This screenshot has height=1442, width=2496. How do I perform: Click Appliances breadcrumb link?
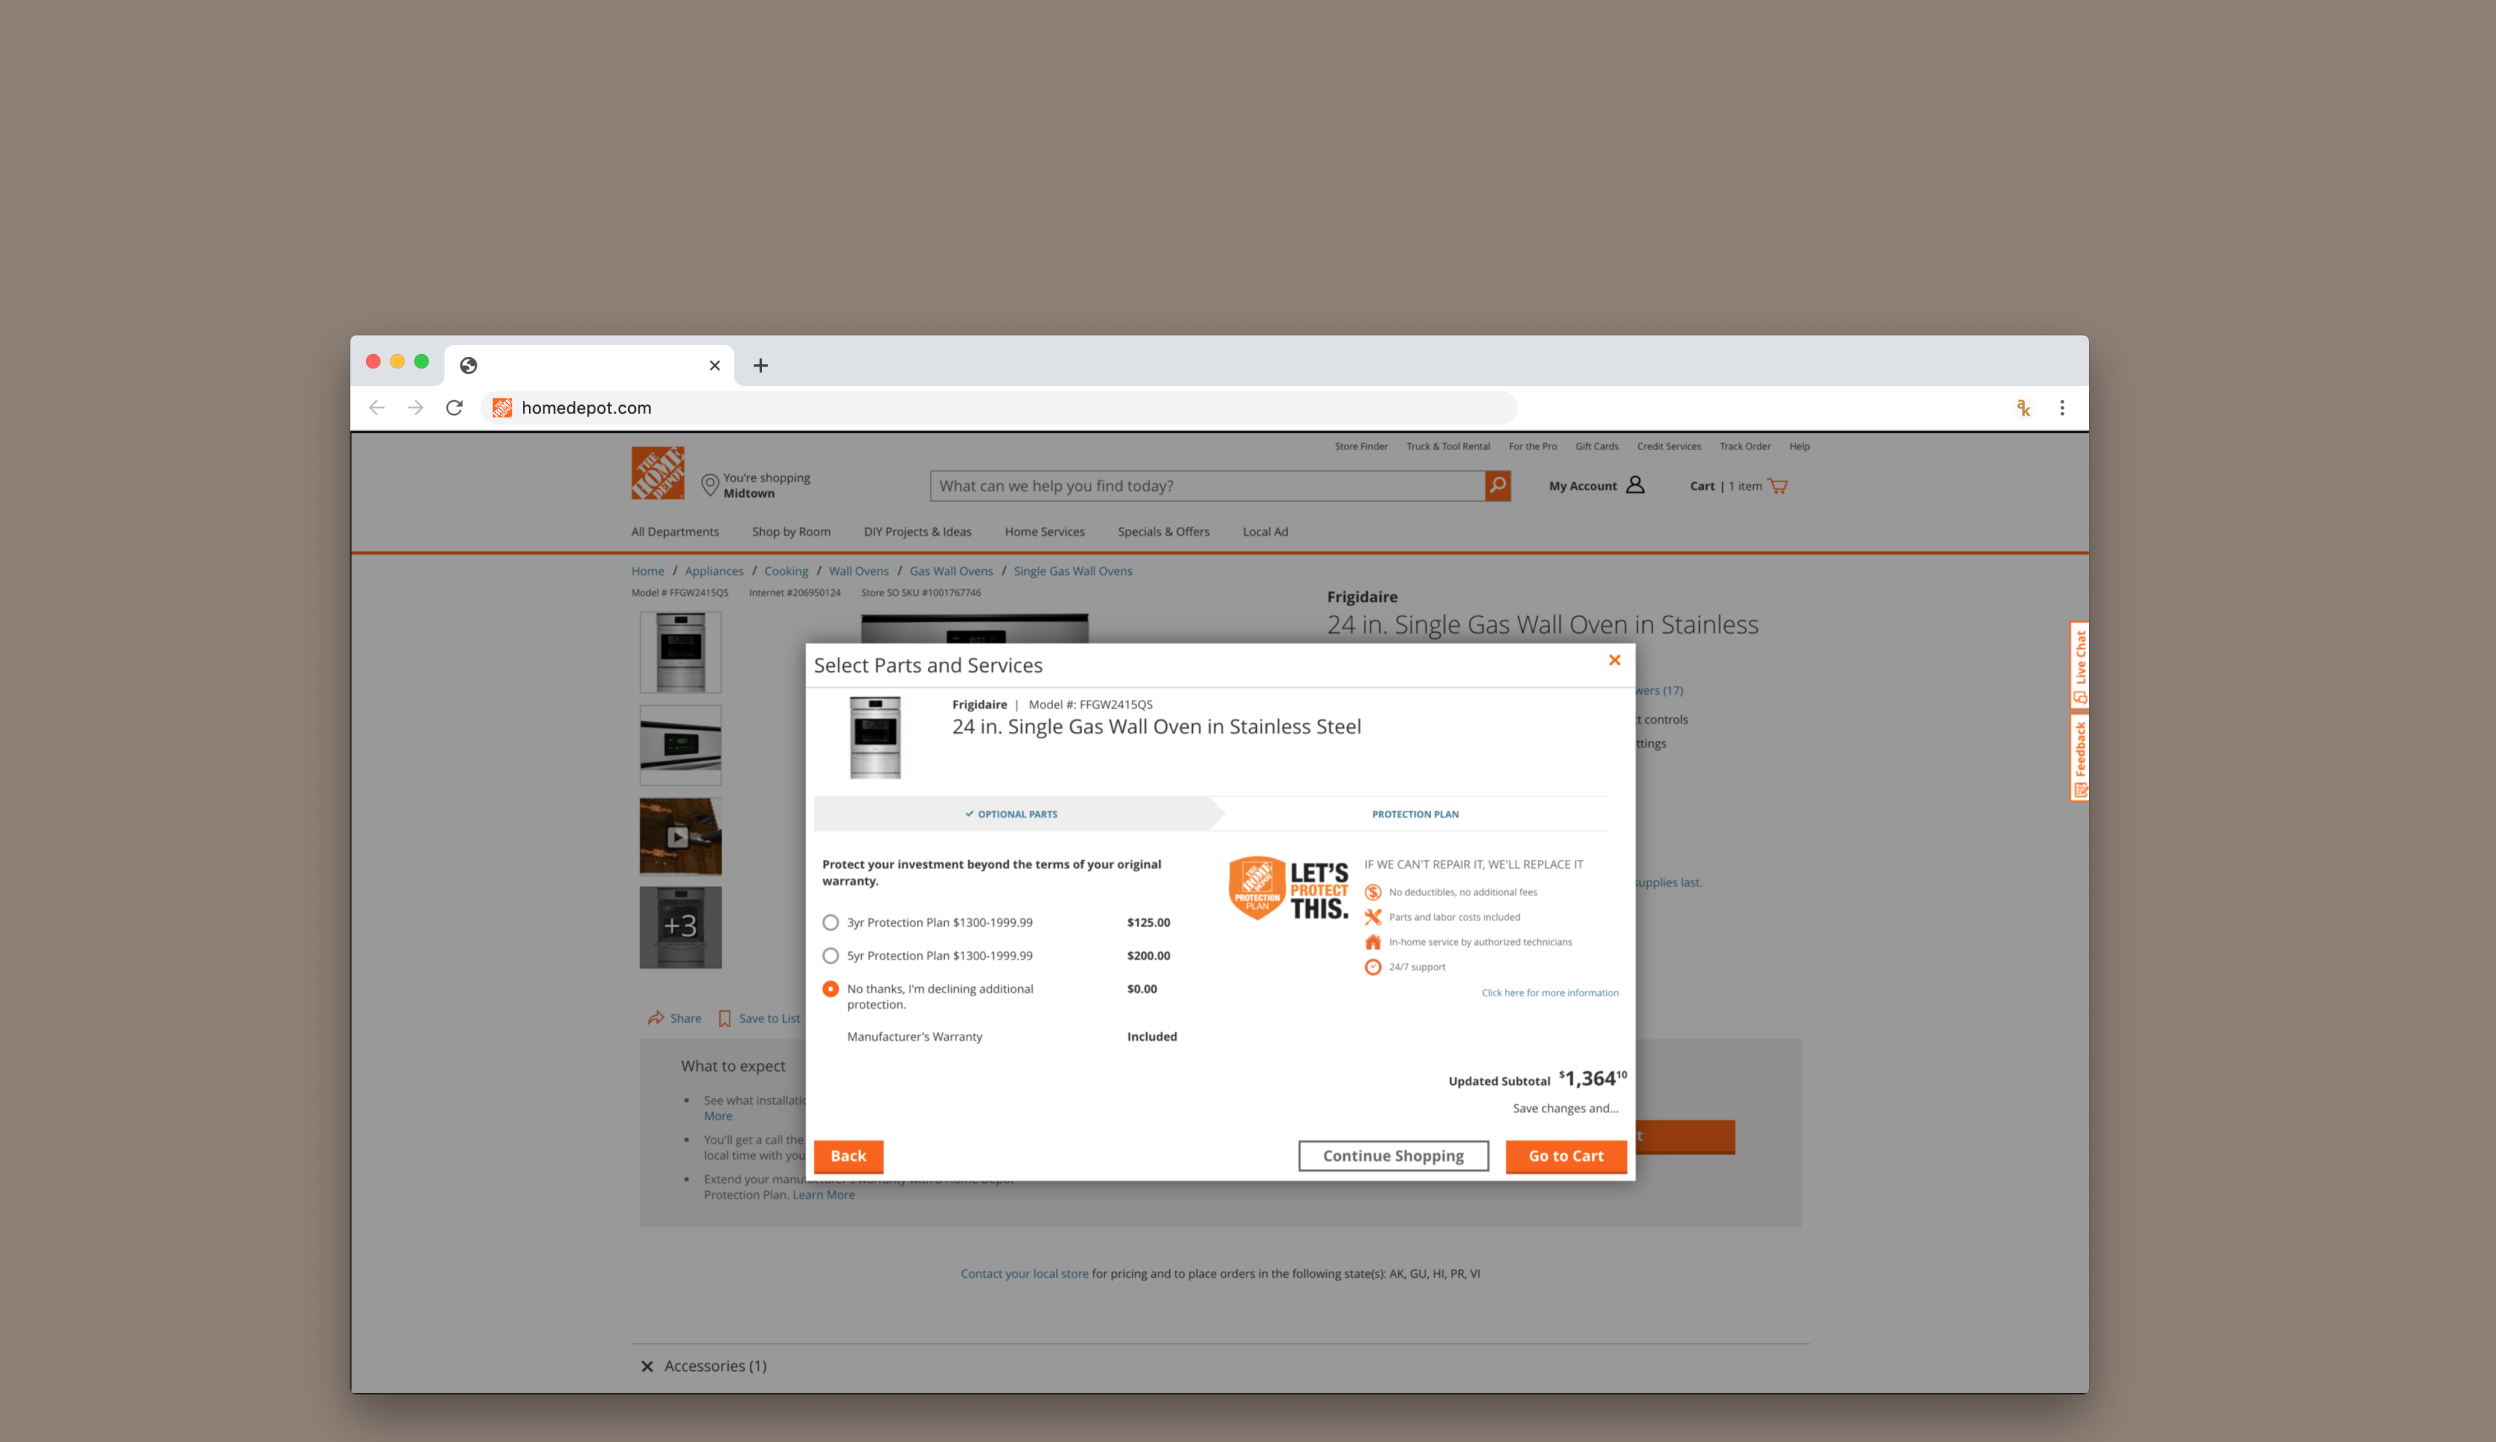pos(714,571)
